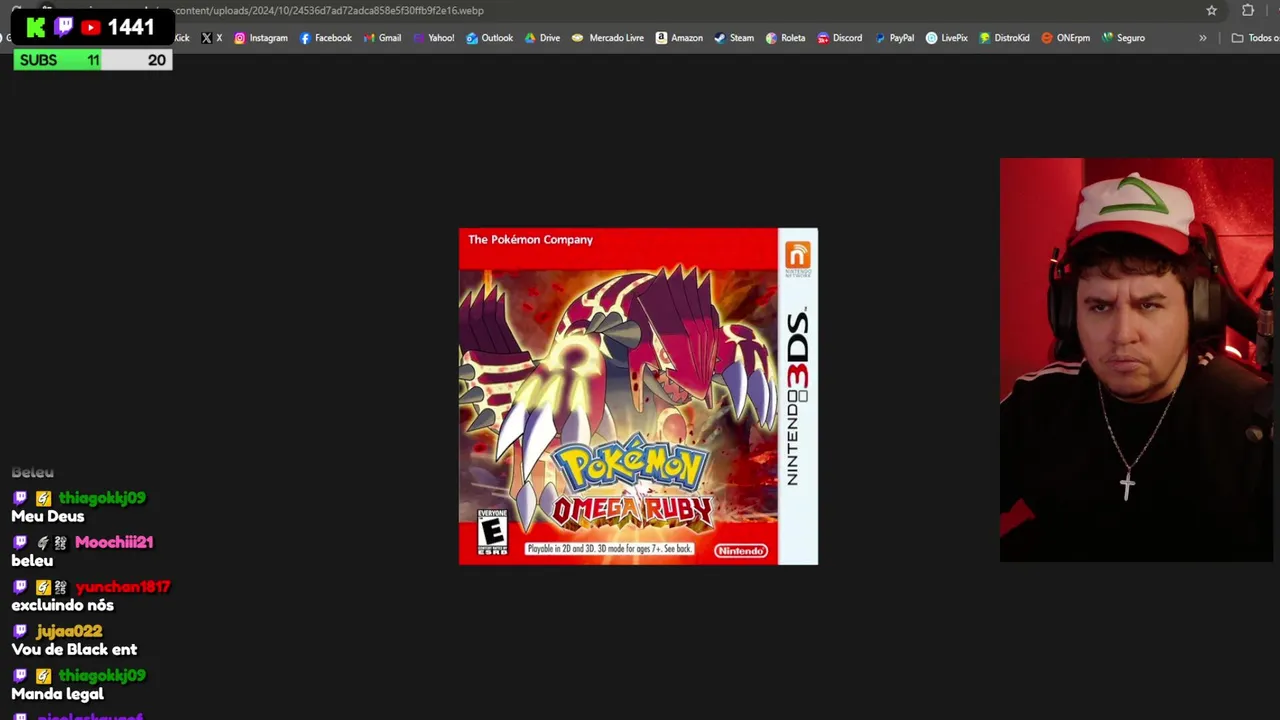Open the Instagram bookmark

click(x=261, y=38)
